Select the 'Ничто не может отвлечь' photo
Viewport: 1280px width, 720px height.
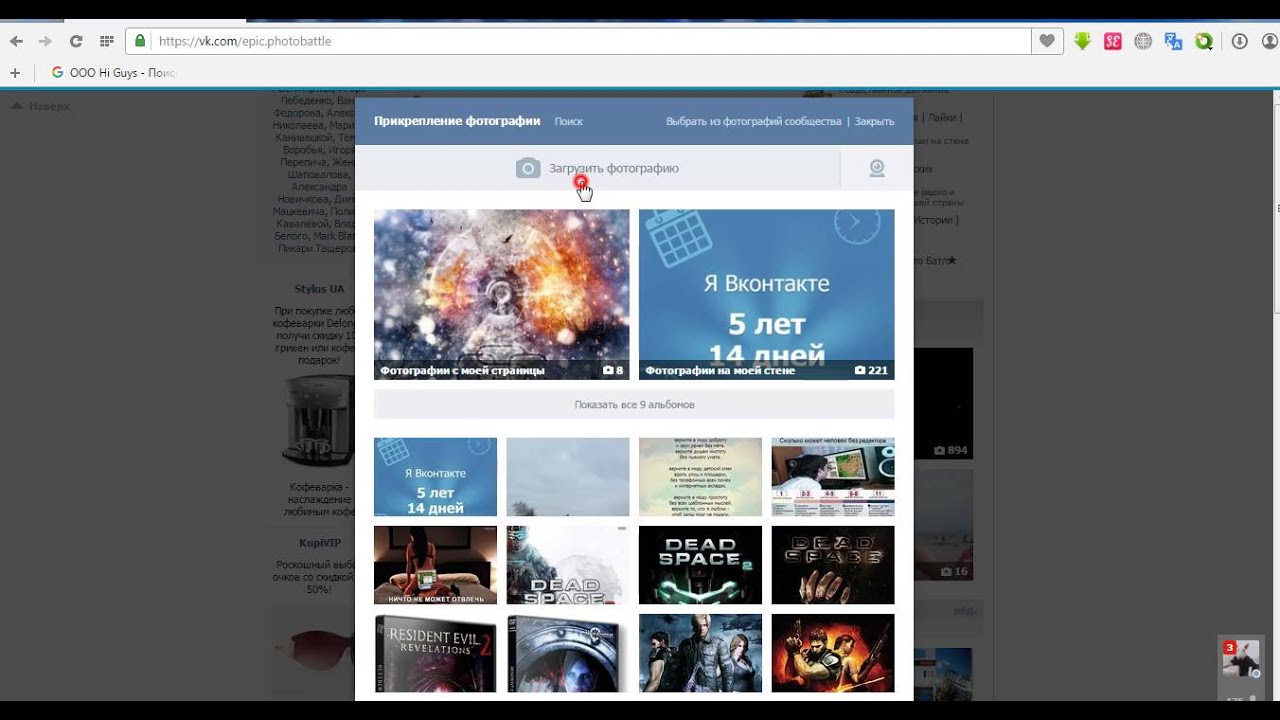pyautogui.click(x=435, y=565)
